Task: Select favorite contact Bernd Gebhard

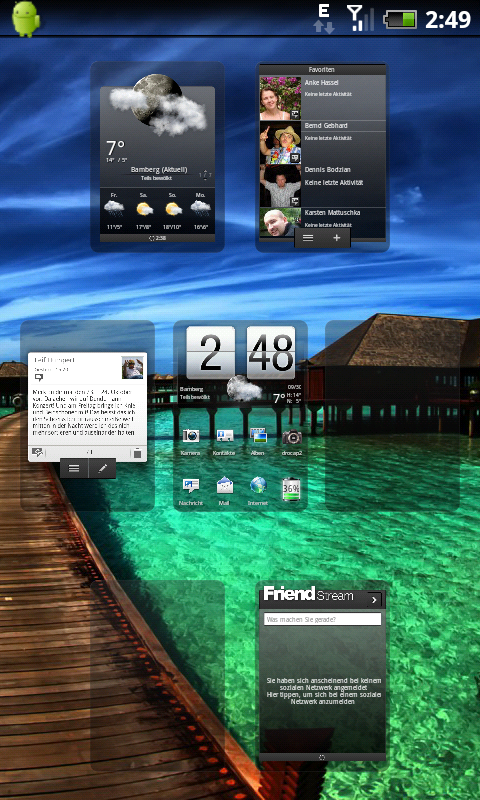Action: click(322, 142)
